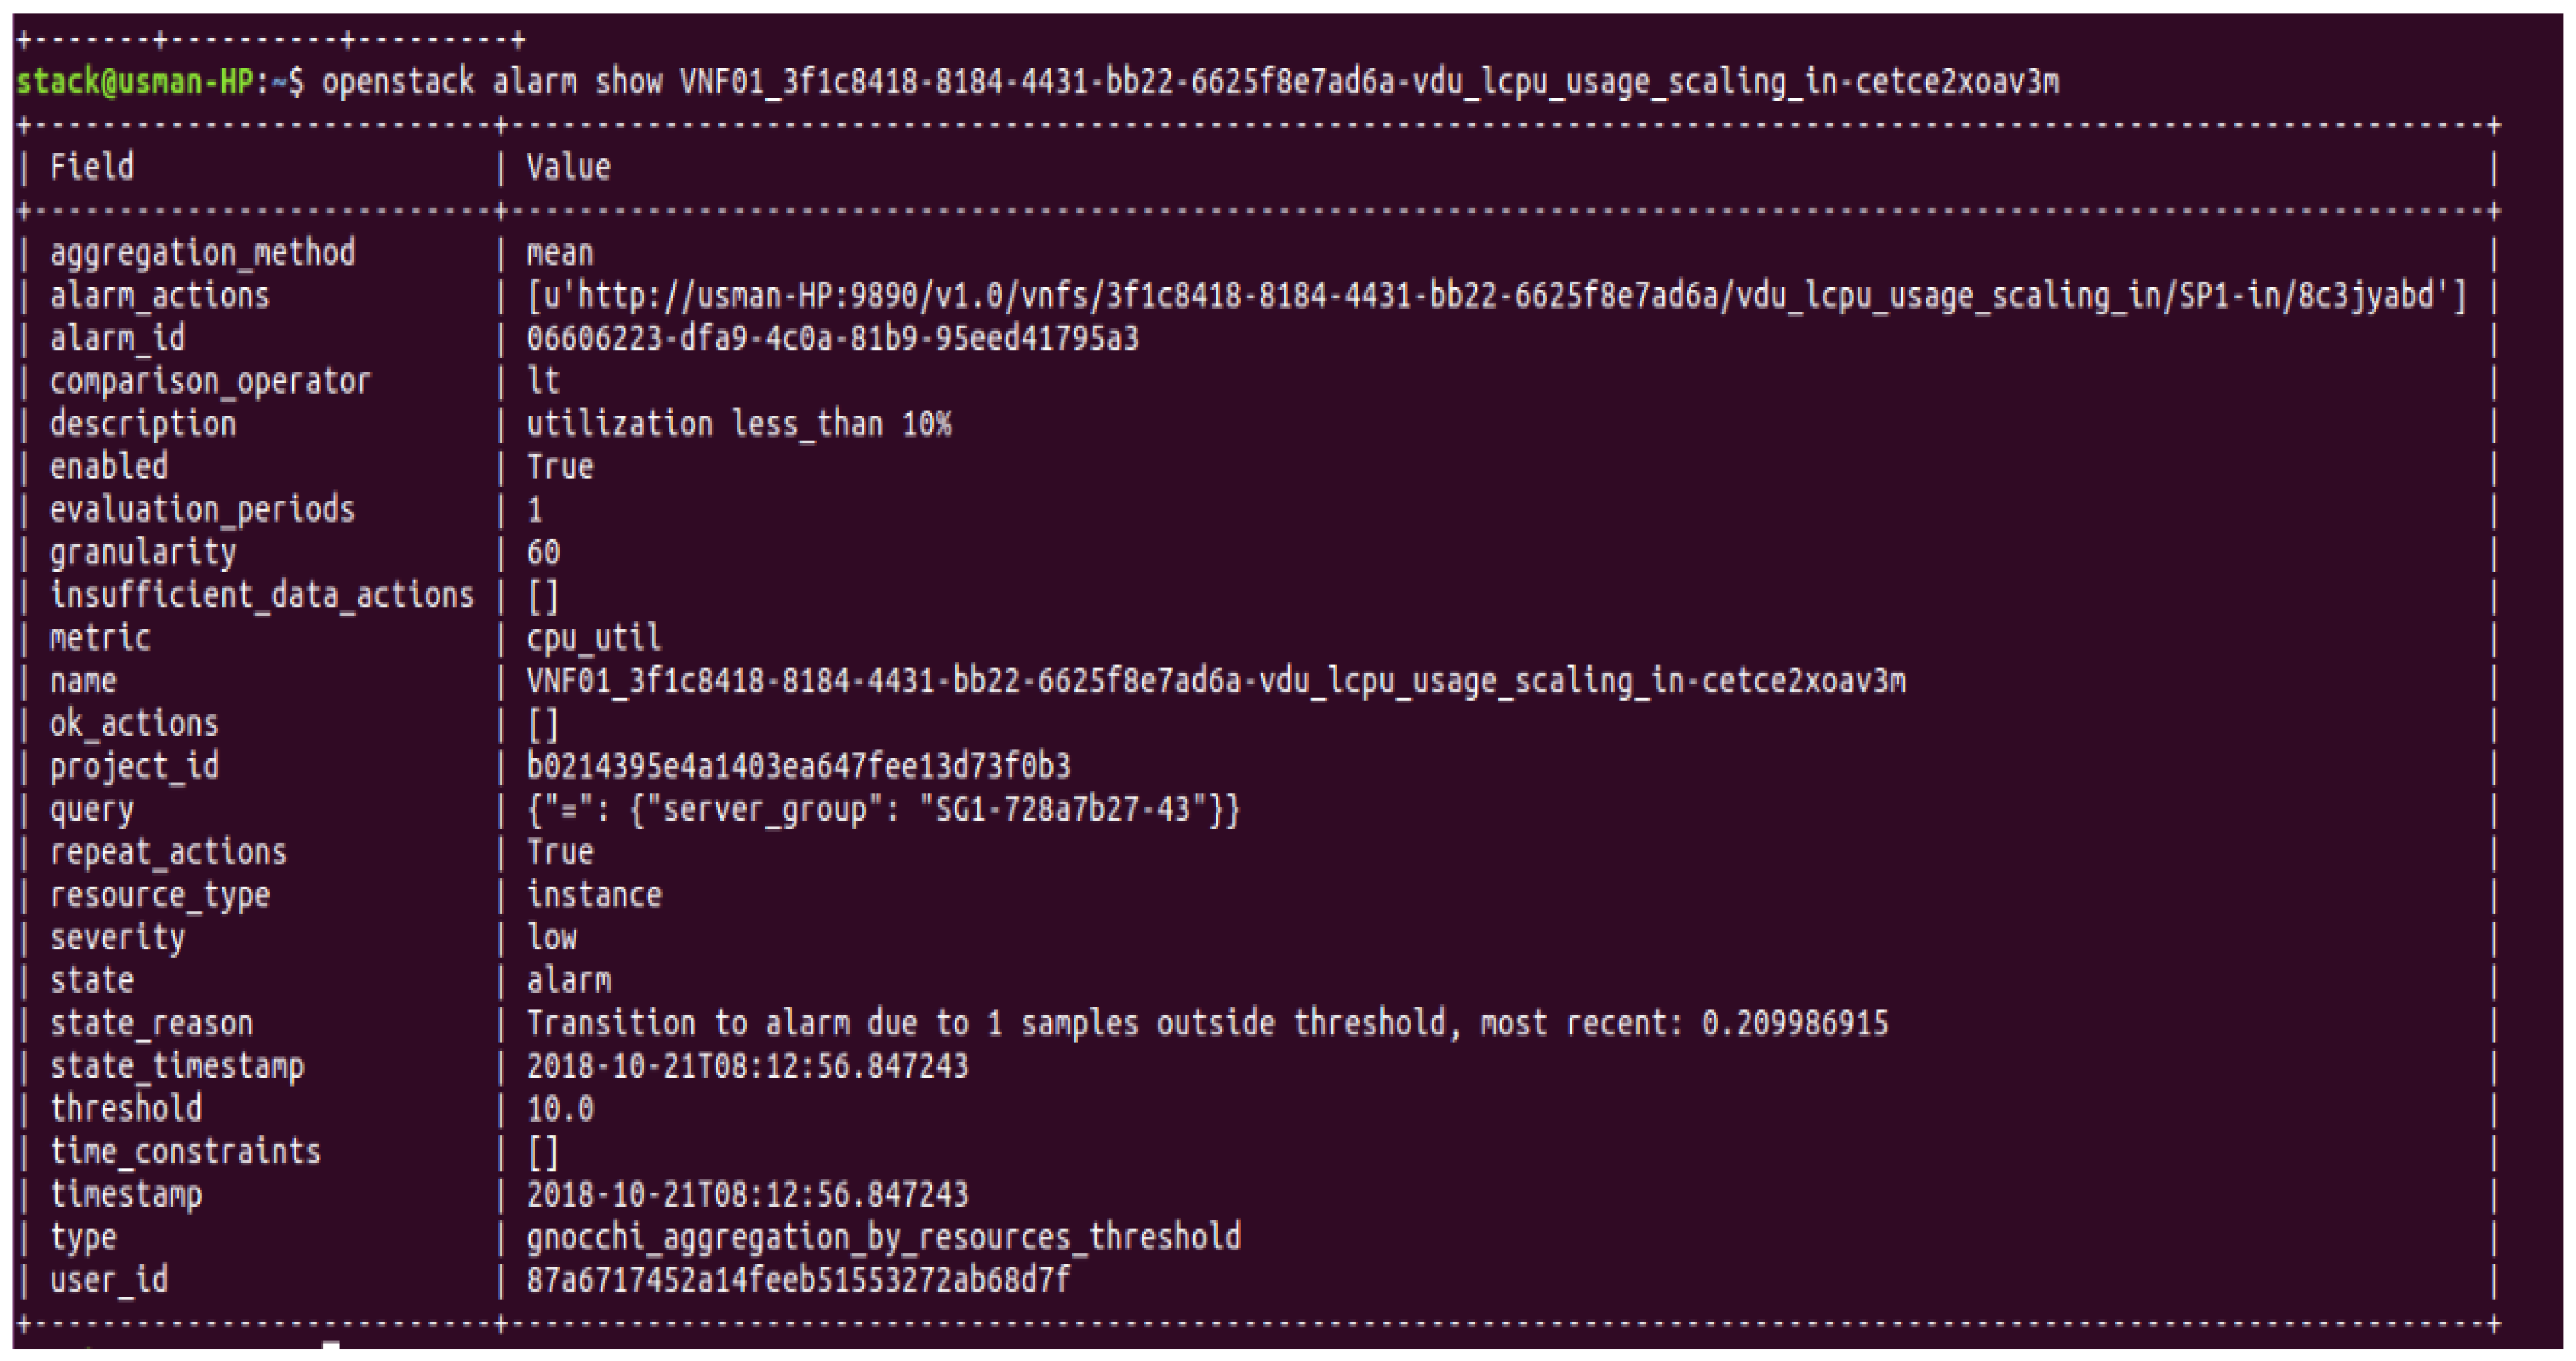Select the state_reason transition message
This screenshot has height=1361, width=2576.
[1207, 1023]
